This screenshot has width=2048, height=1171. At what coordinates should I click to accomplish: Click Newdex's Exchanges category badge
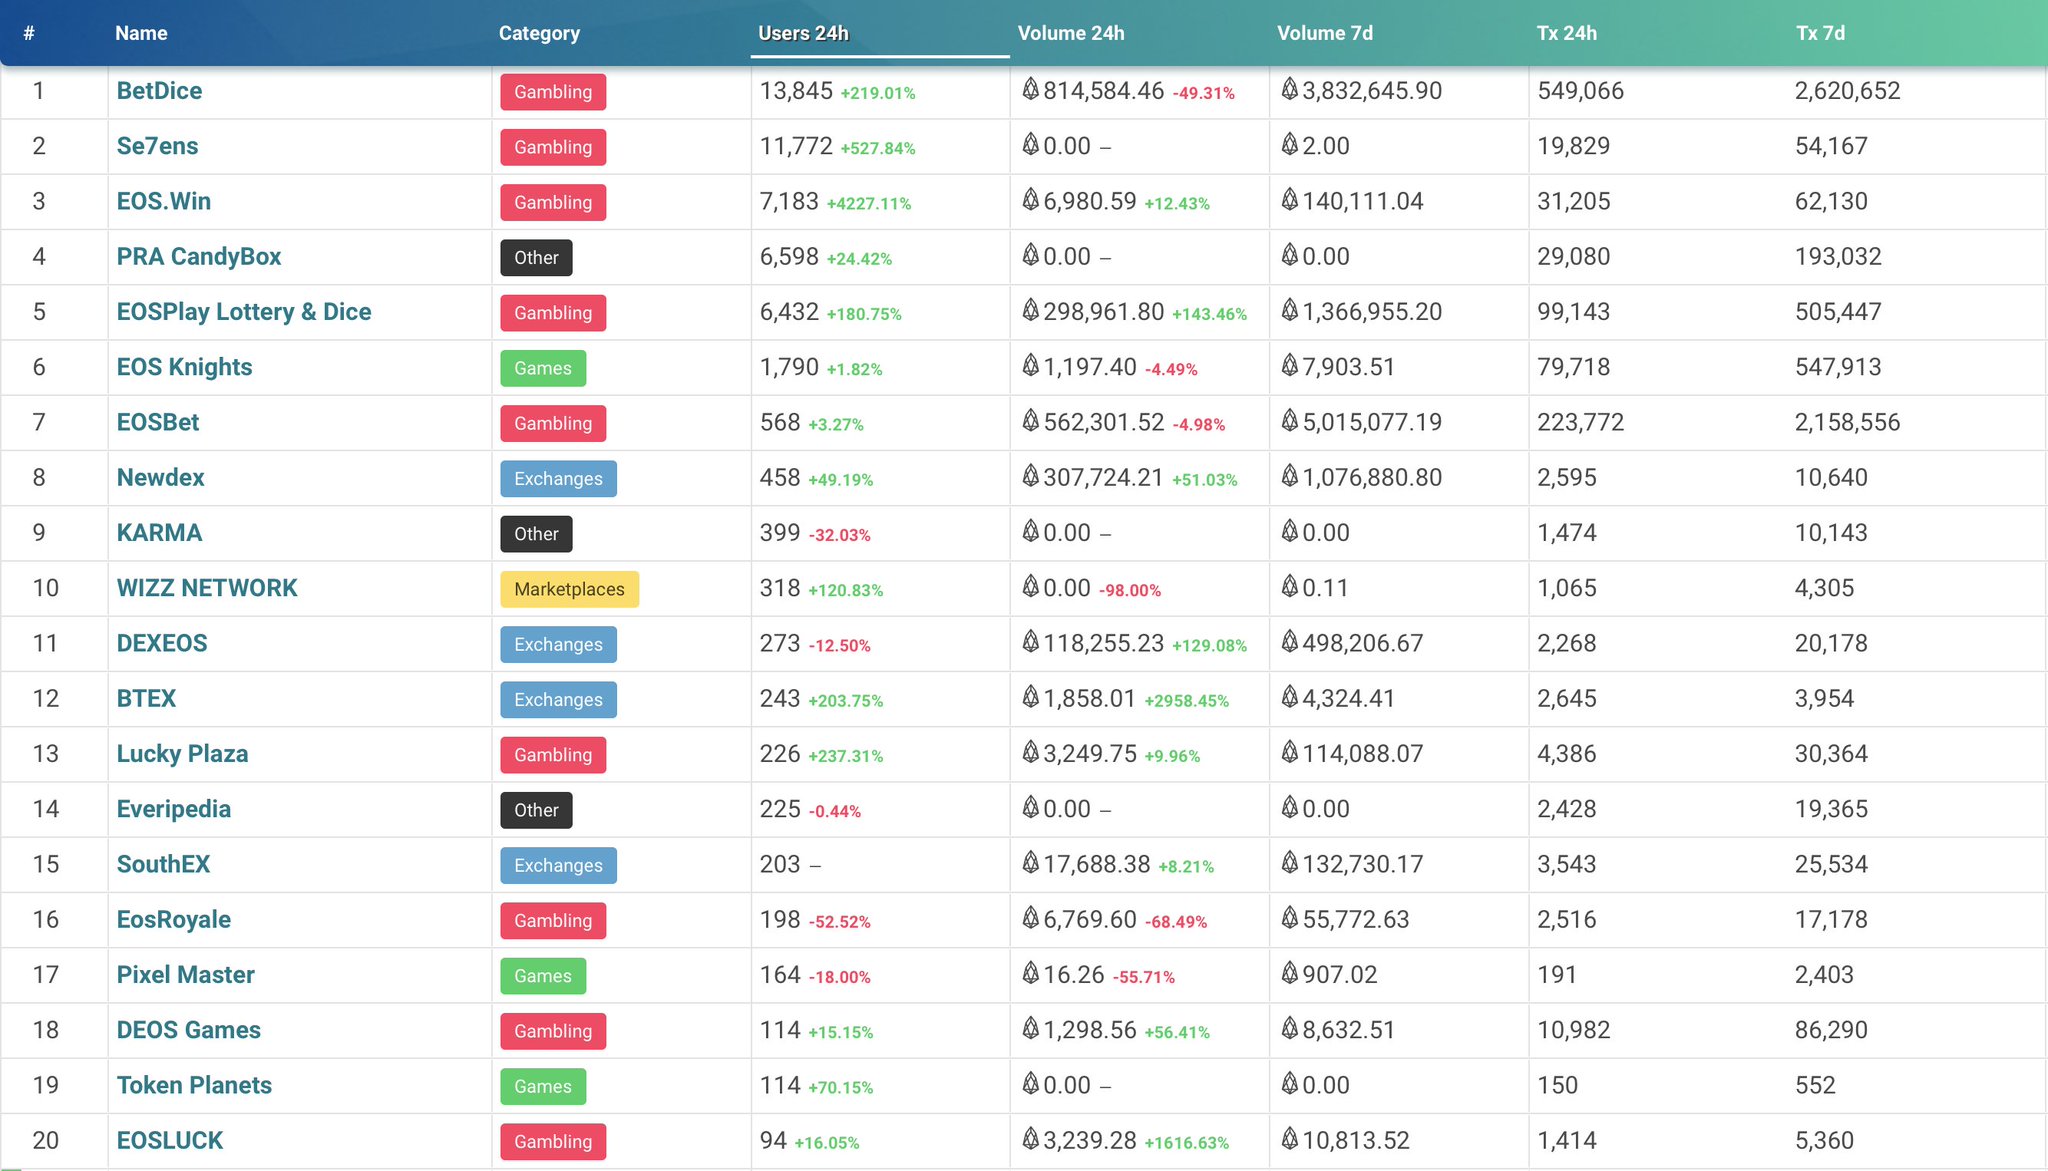[559, 479]
